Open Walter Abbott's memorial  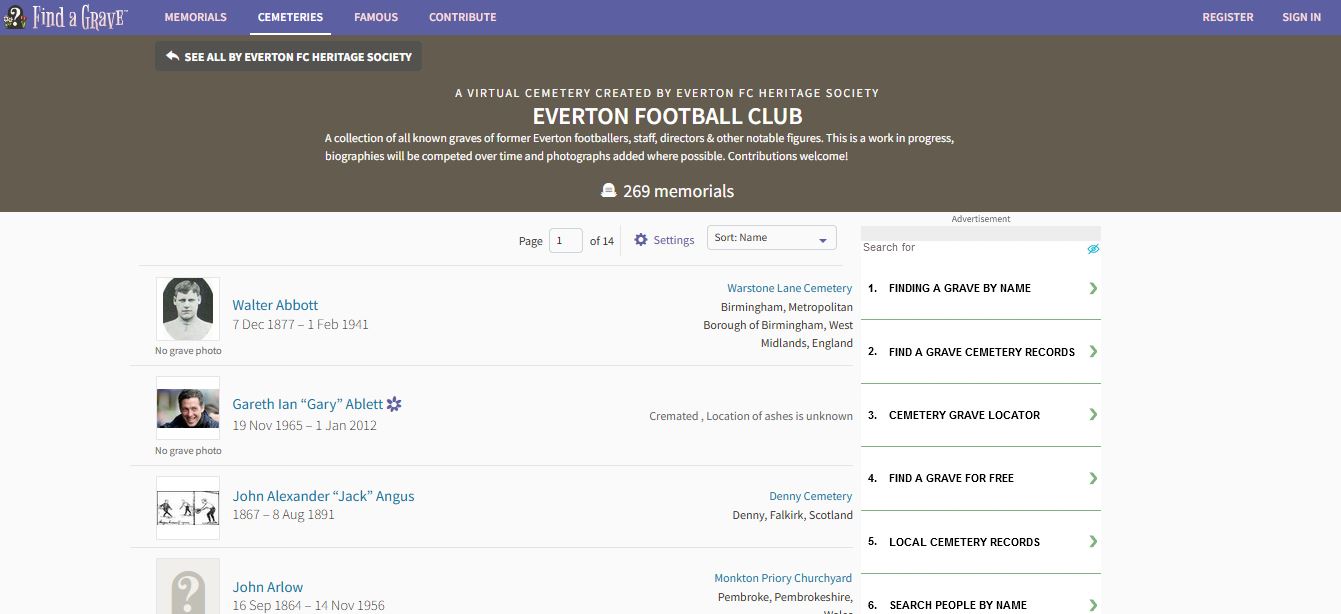click(275, 305)
